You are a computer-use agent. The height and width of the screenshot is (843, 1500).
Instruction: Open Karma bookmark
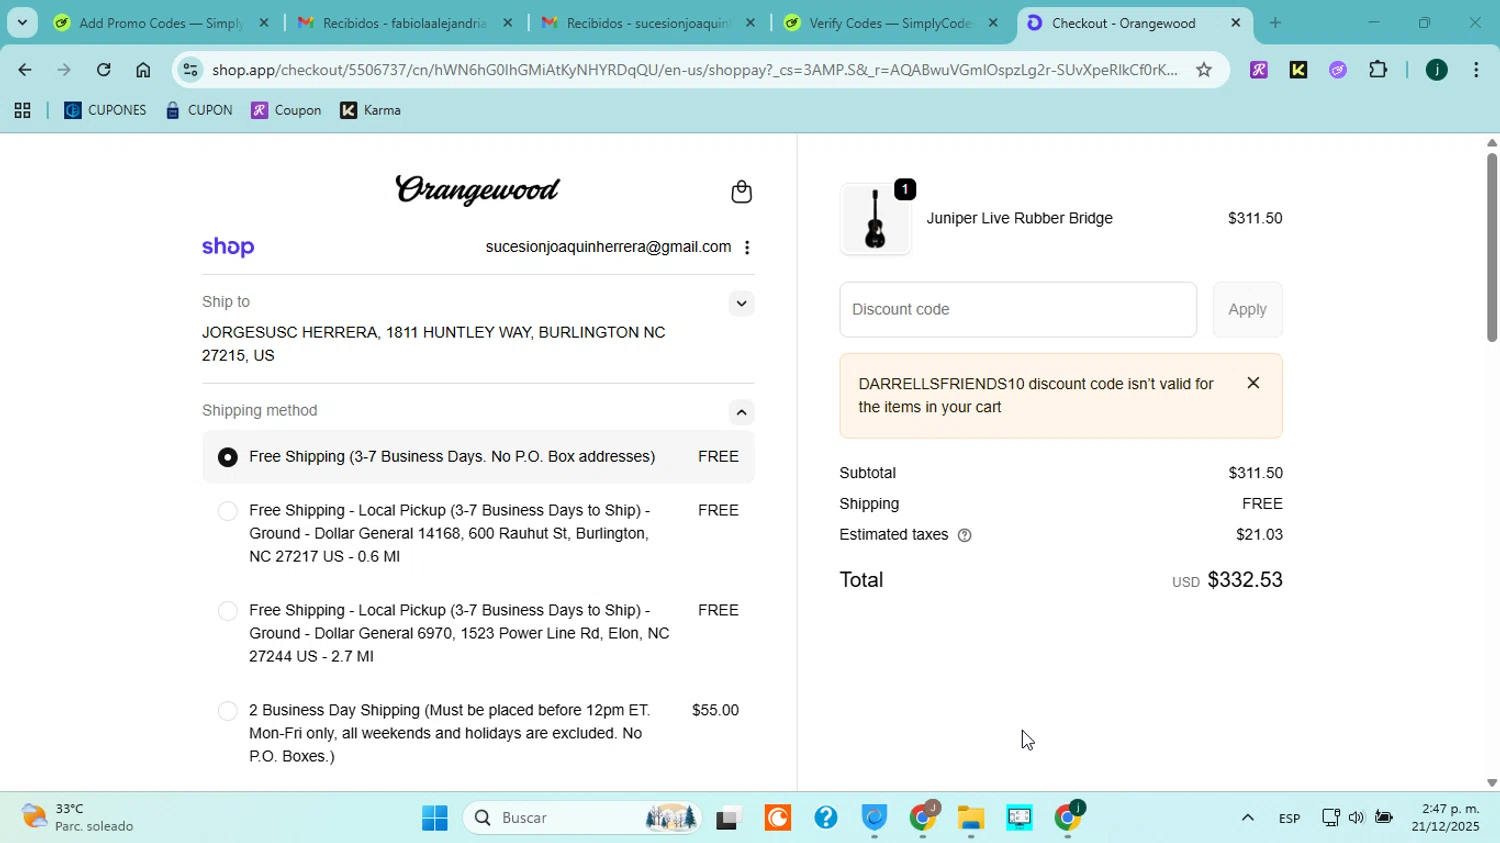pos(370,111)
